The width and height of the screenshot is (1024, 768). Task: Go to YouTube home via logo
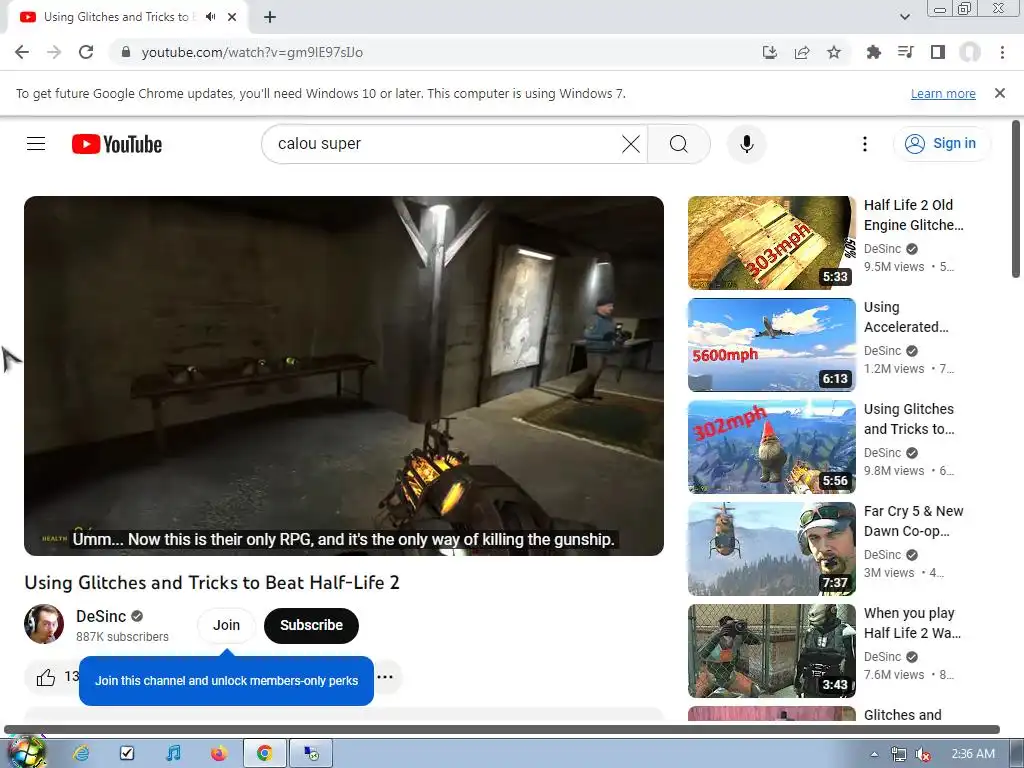[117, 144]
